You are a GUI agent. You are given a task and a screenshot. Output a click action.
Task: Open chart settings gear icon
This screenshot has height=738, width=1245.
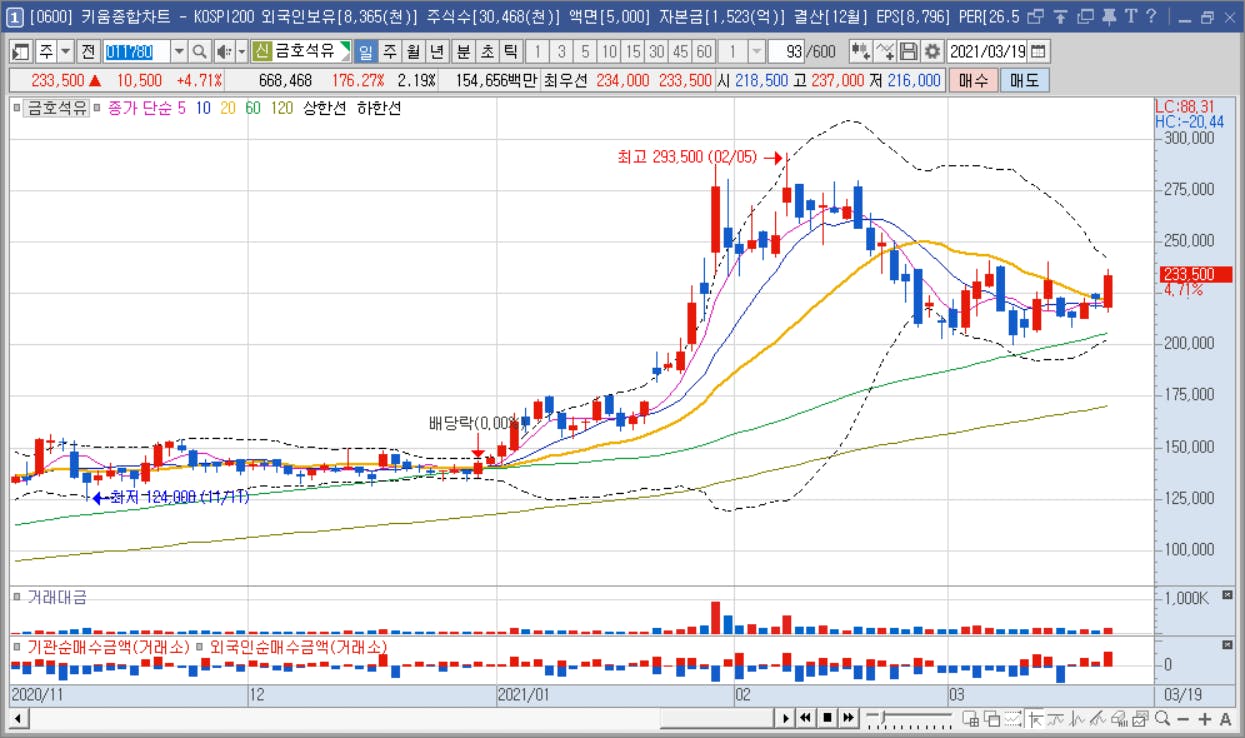pos(932,52)
